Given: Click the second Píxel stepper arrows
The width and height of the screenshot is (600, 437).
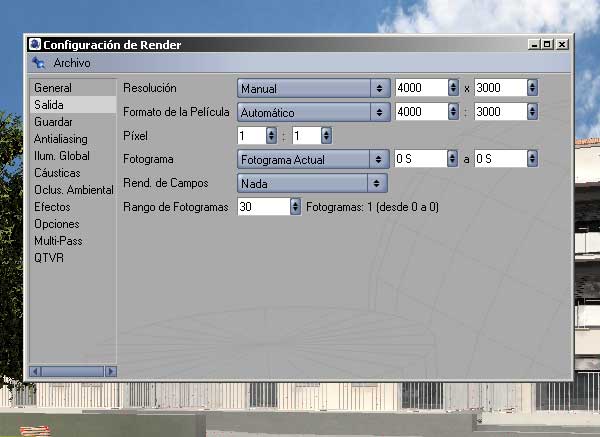Looking at the screenshot, I should point(326,135).
